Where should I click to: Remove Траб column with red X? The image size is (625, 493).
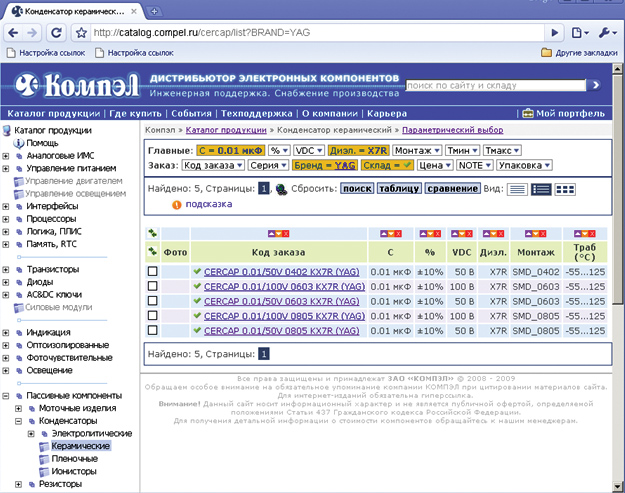click(x=592, y=234)
